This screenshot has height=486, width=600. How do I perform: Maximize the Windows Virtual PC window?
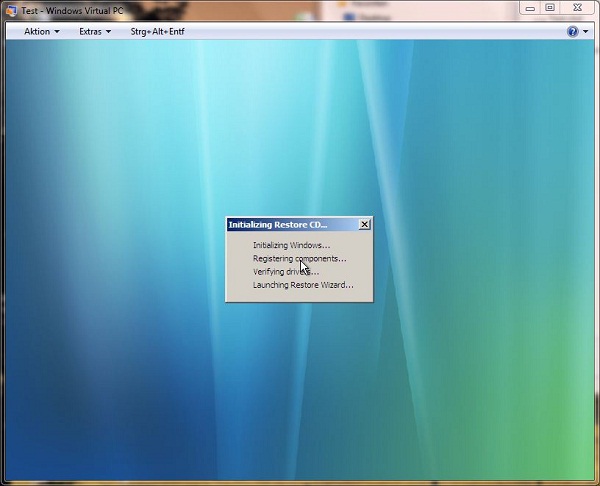click(550, 8)
